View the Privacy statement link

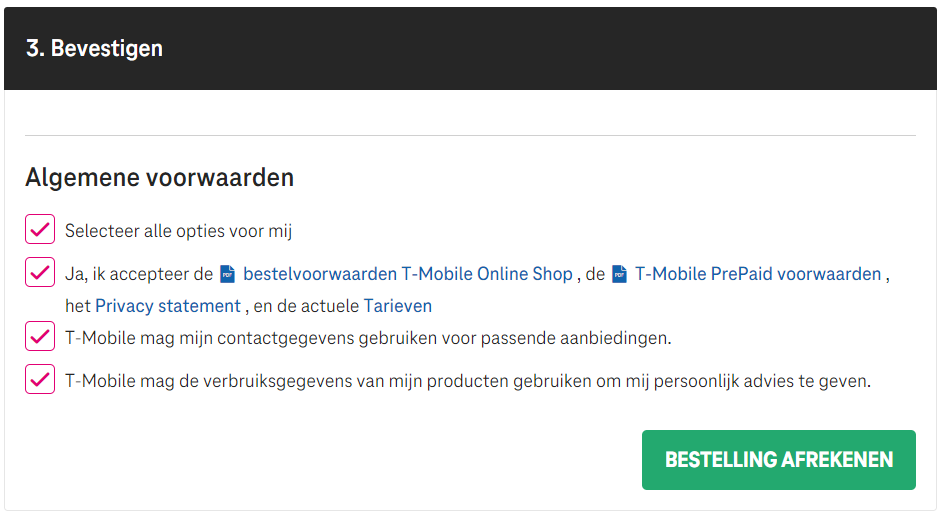[x=168, y=306]
